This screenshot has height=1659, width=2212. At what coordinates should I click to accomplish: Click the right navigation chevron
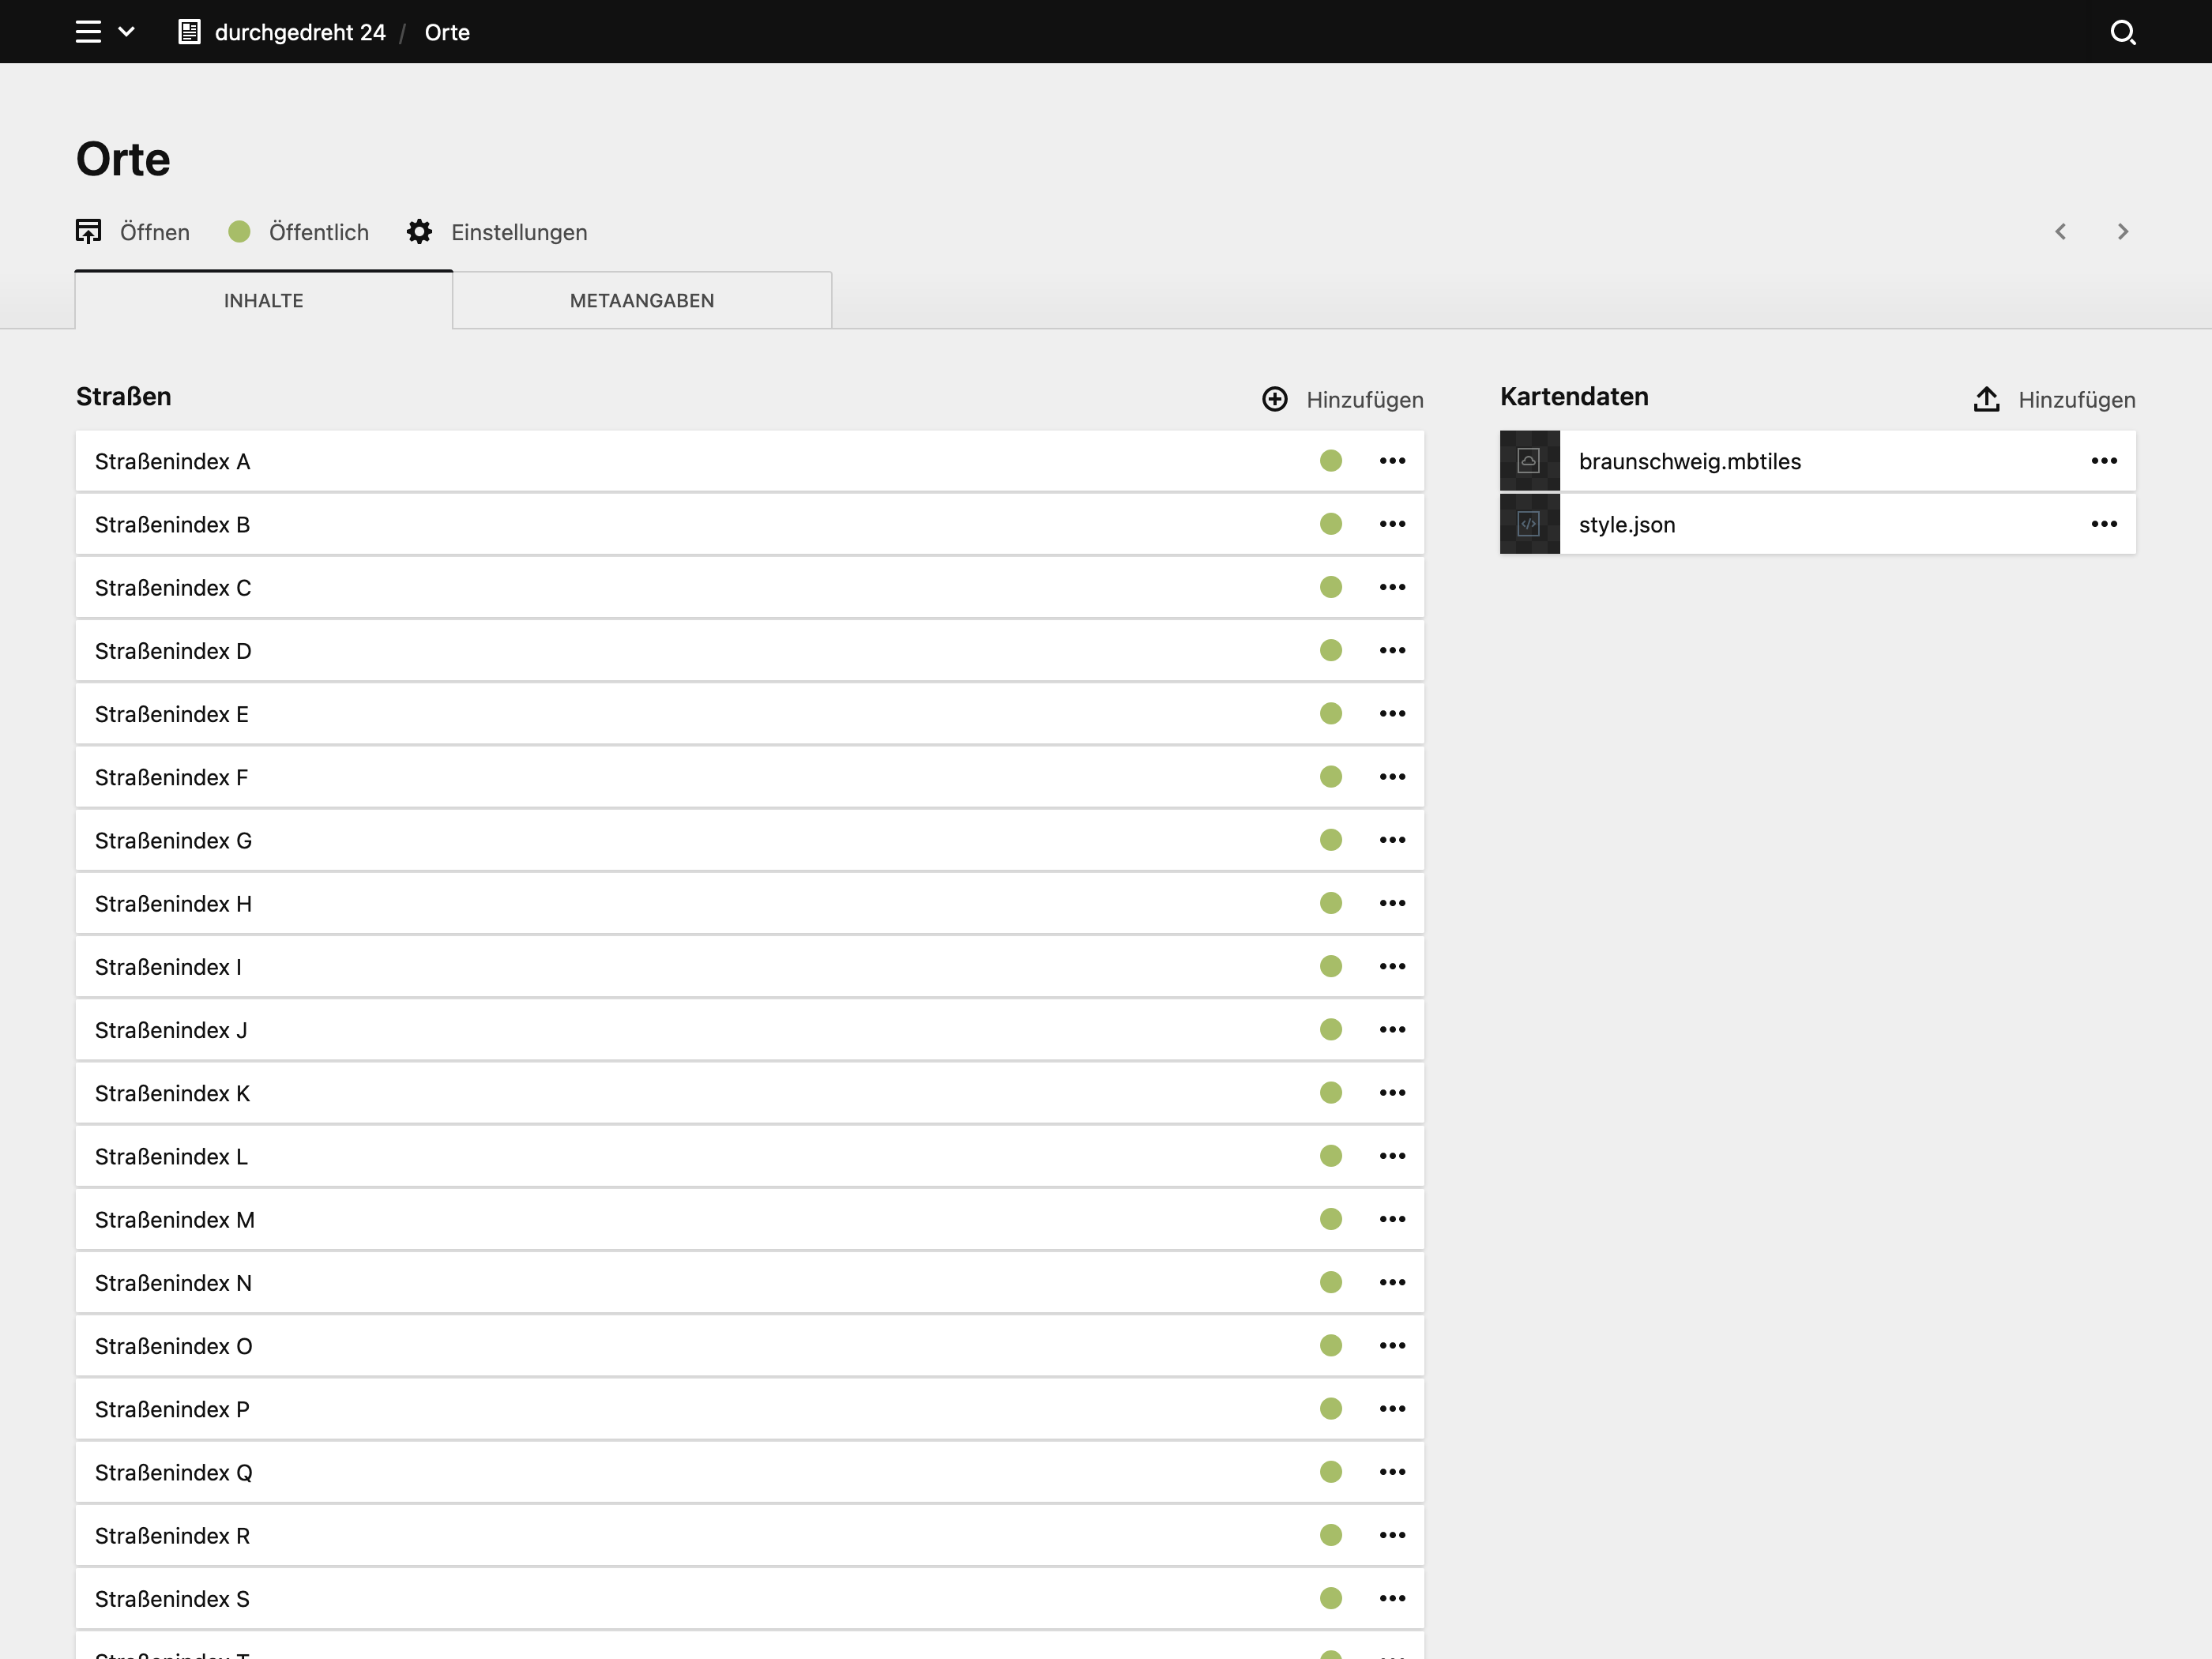[x=2123, y=231]
